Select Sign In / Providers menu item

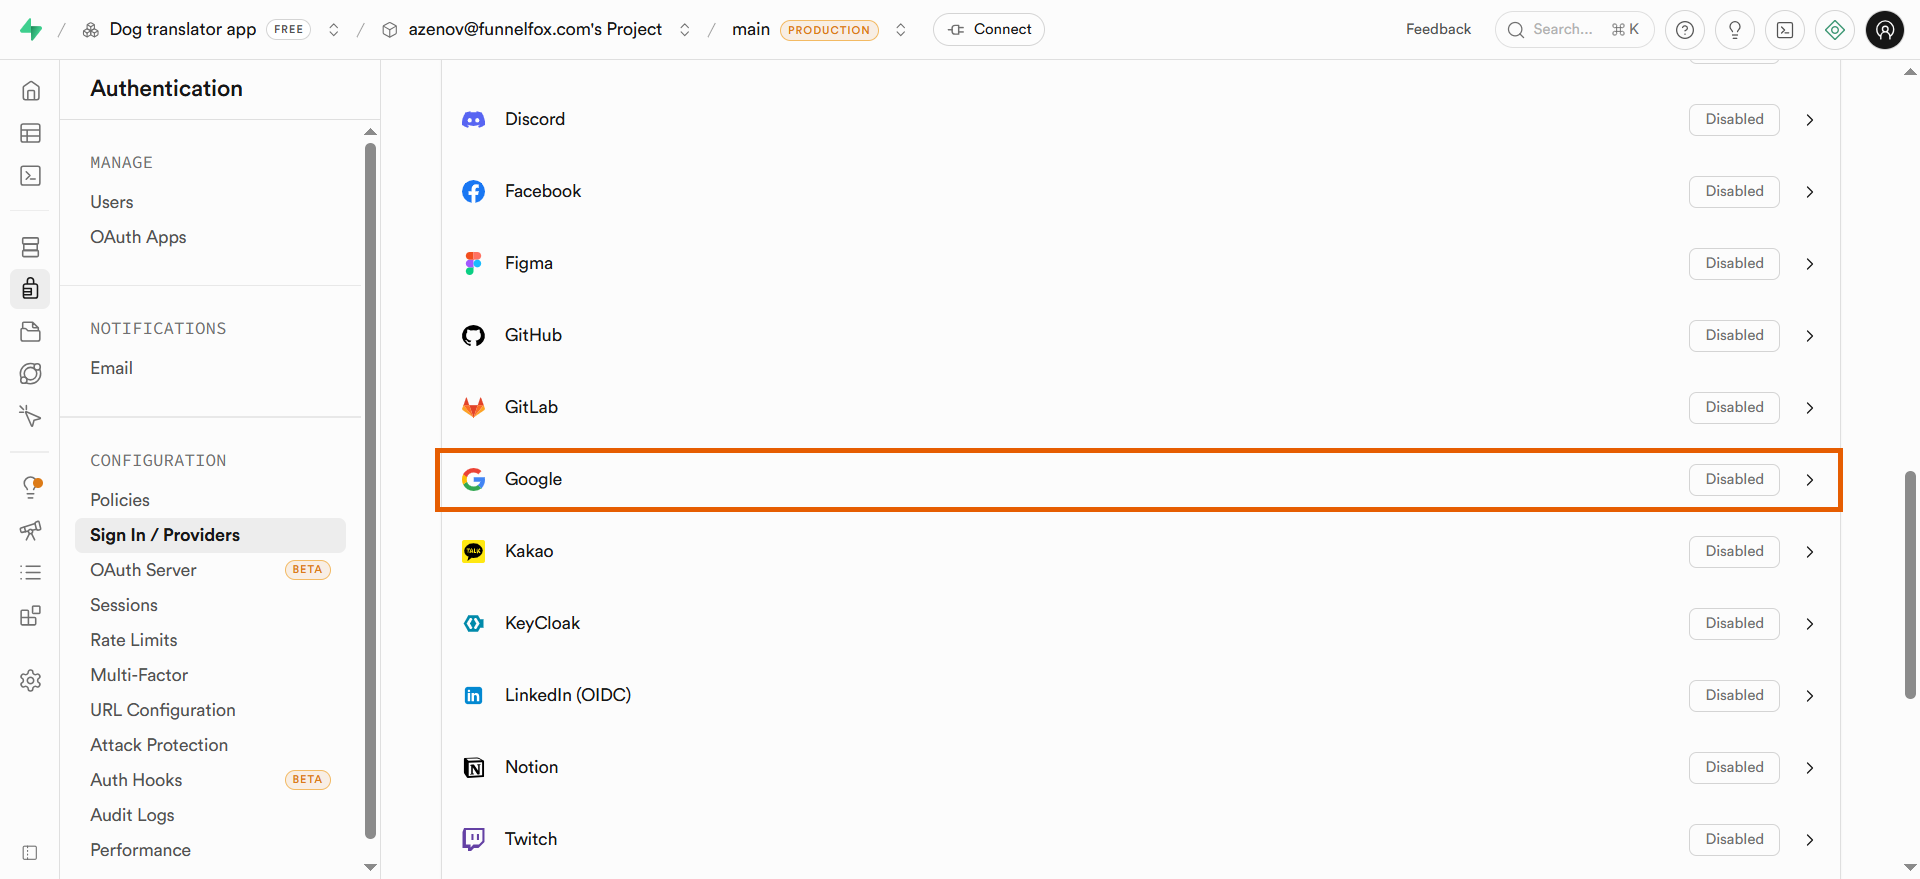(x=210, y=535)
